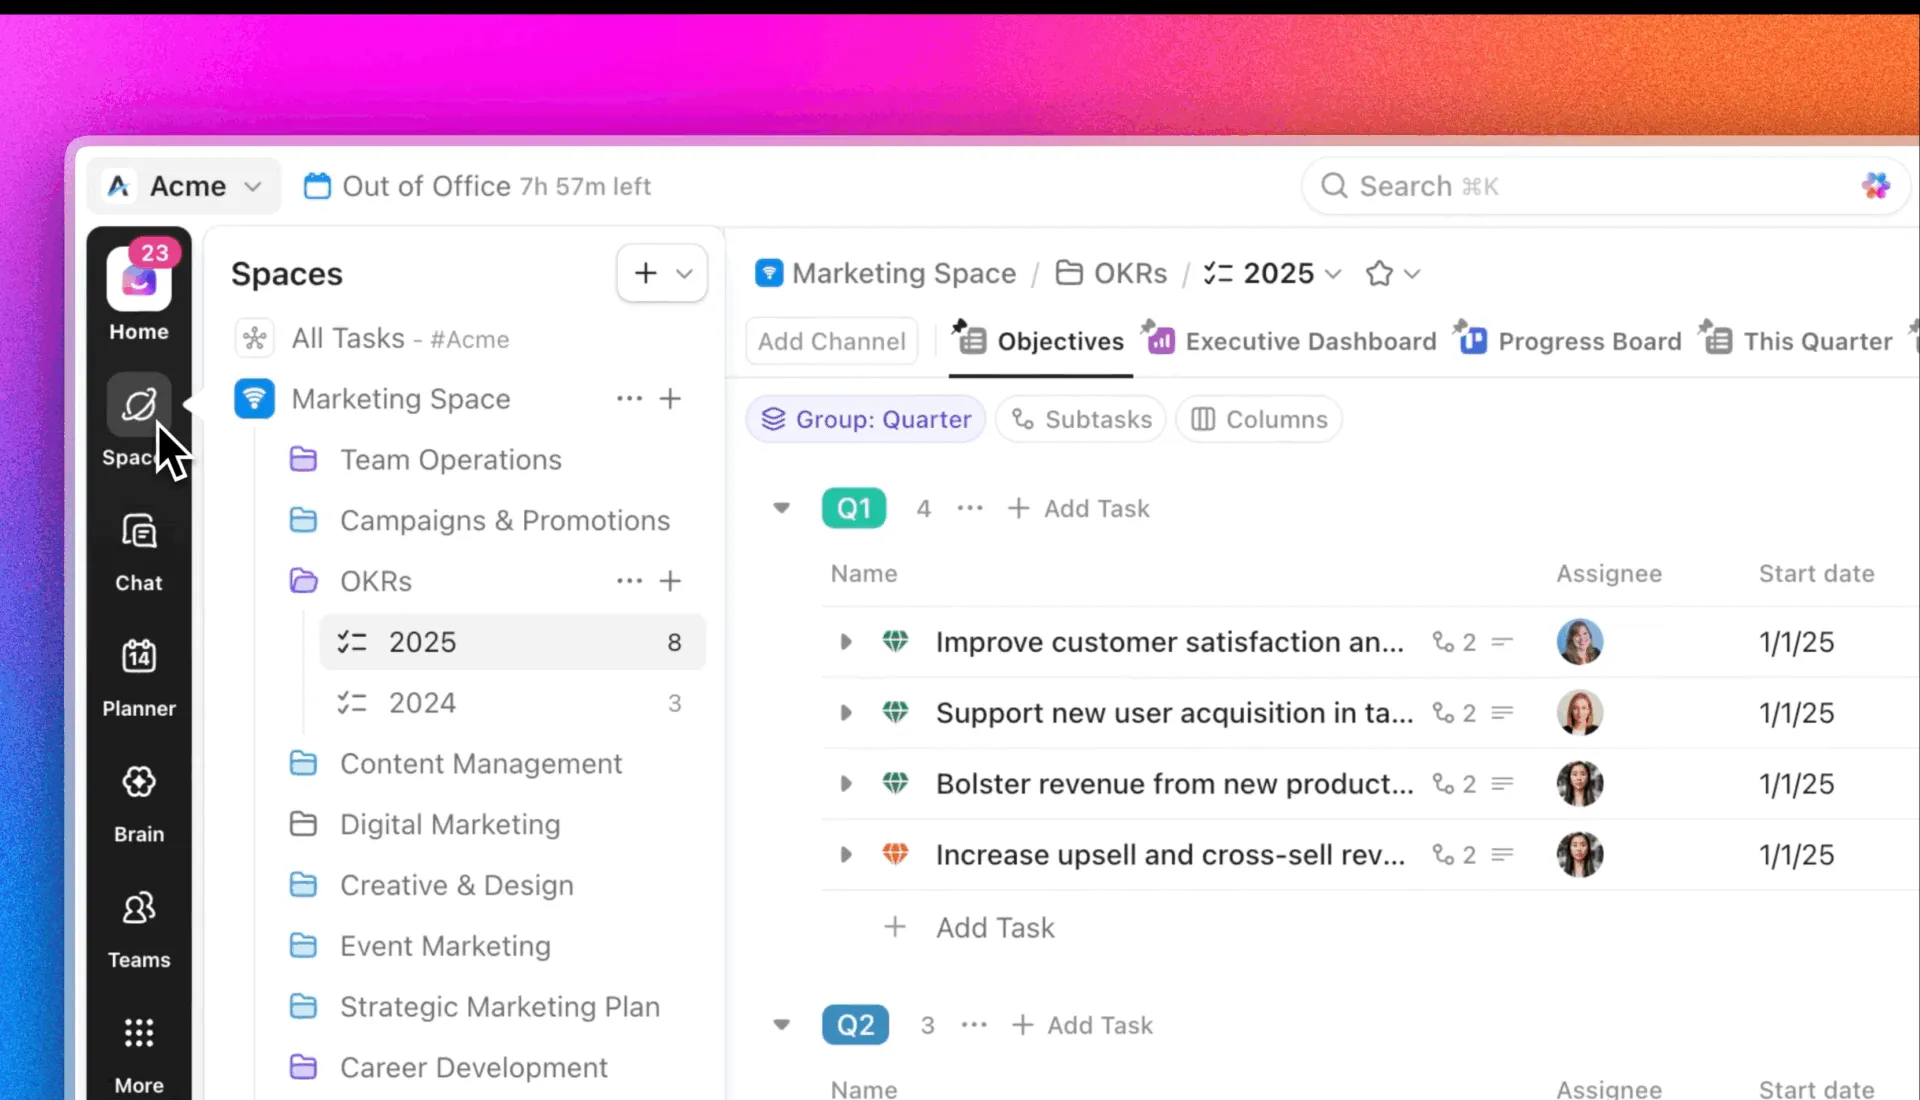Collapse the Q1 group
1920x1100 pixels.
pyautogui.click(x=782, y=508)
